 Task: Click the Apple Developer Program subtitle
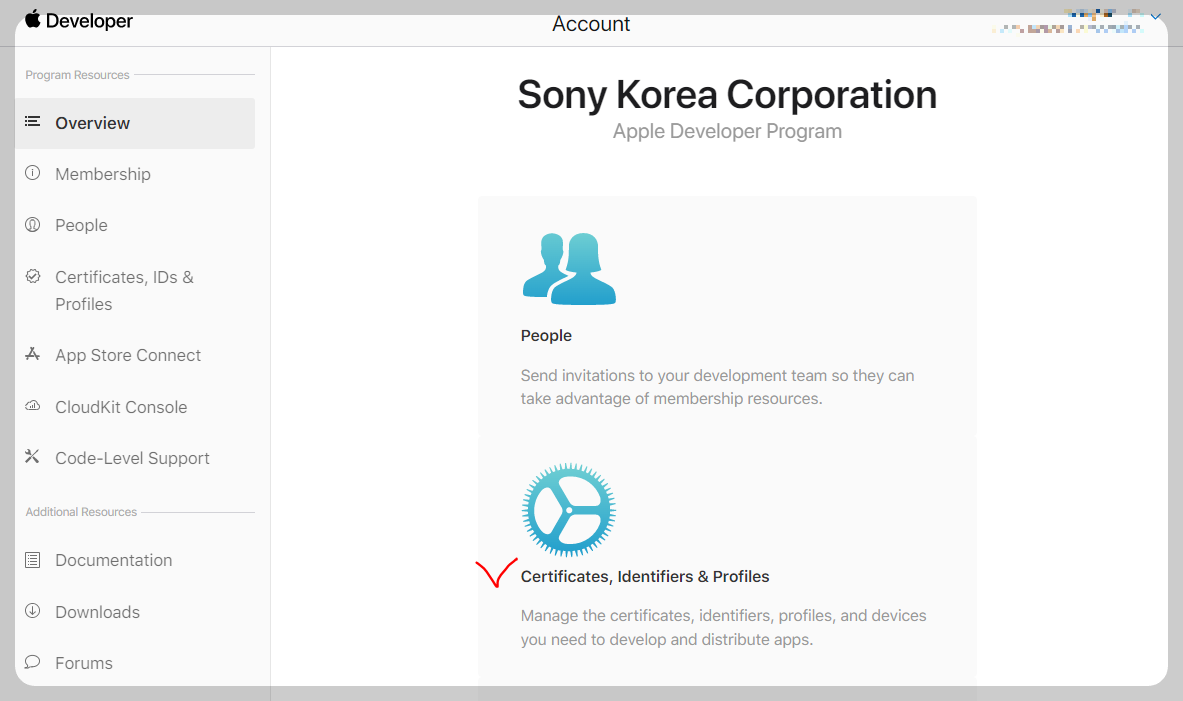727,131
